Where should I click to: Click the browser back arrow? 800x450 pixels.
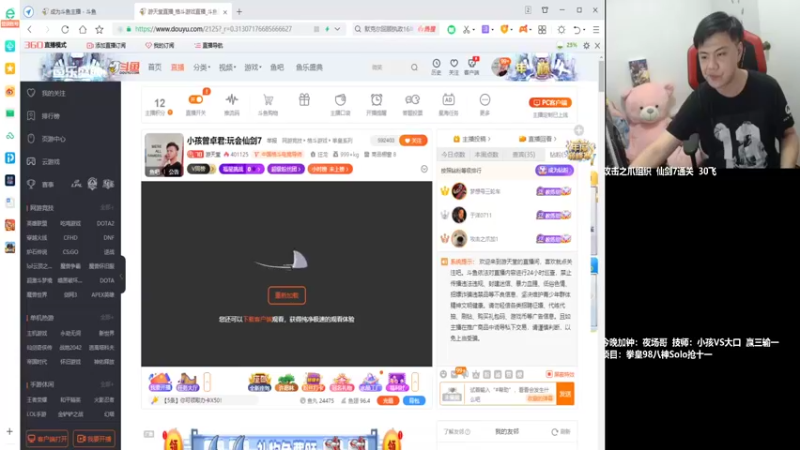[x=30, y=30]
